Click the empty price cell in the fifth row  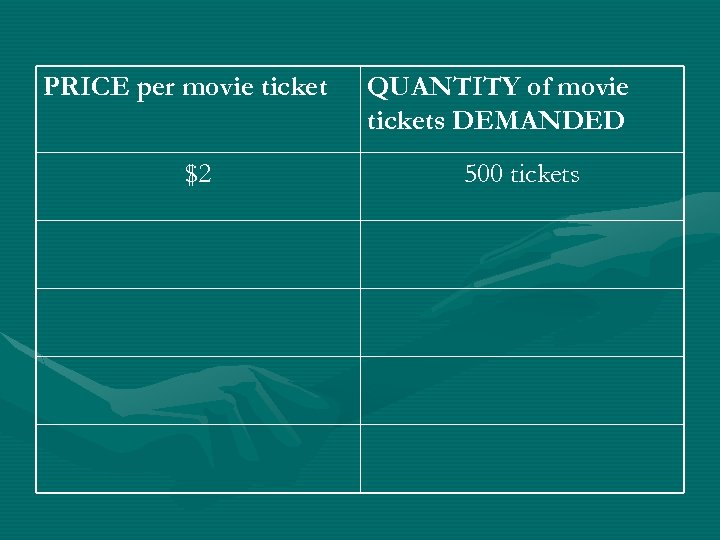198,390
